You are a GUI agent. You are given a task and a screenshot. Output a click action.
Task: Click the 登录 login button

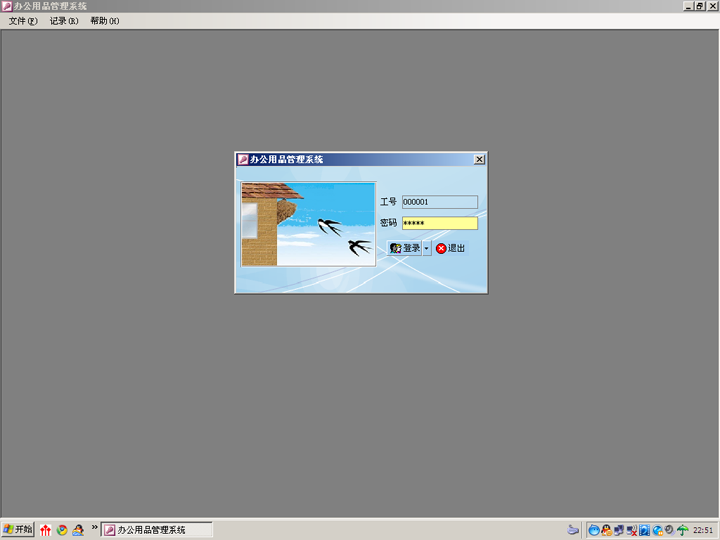[405, 248]
